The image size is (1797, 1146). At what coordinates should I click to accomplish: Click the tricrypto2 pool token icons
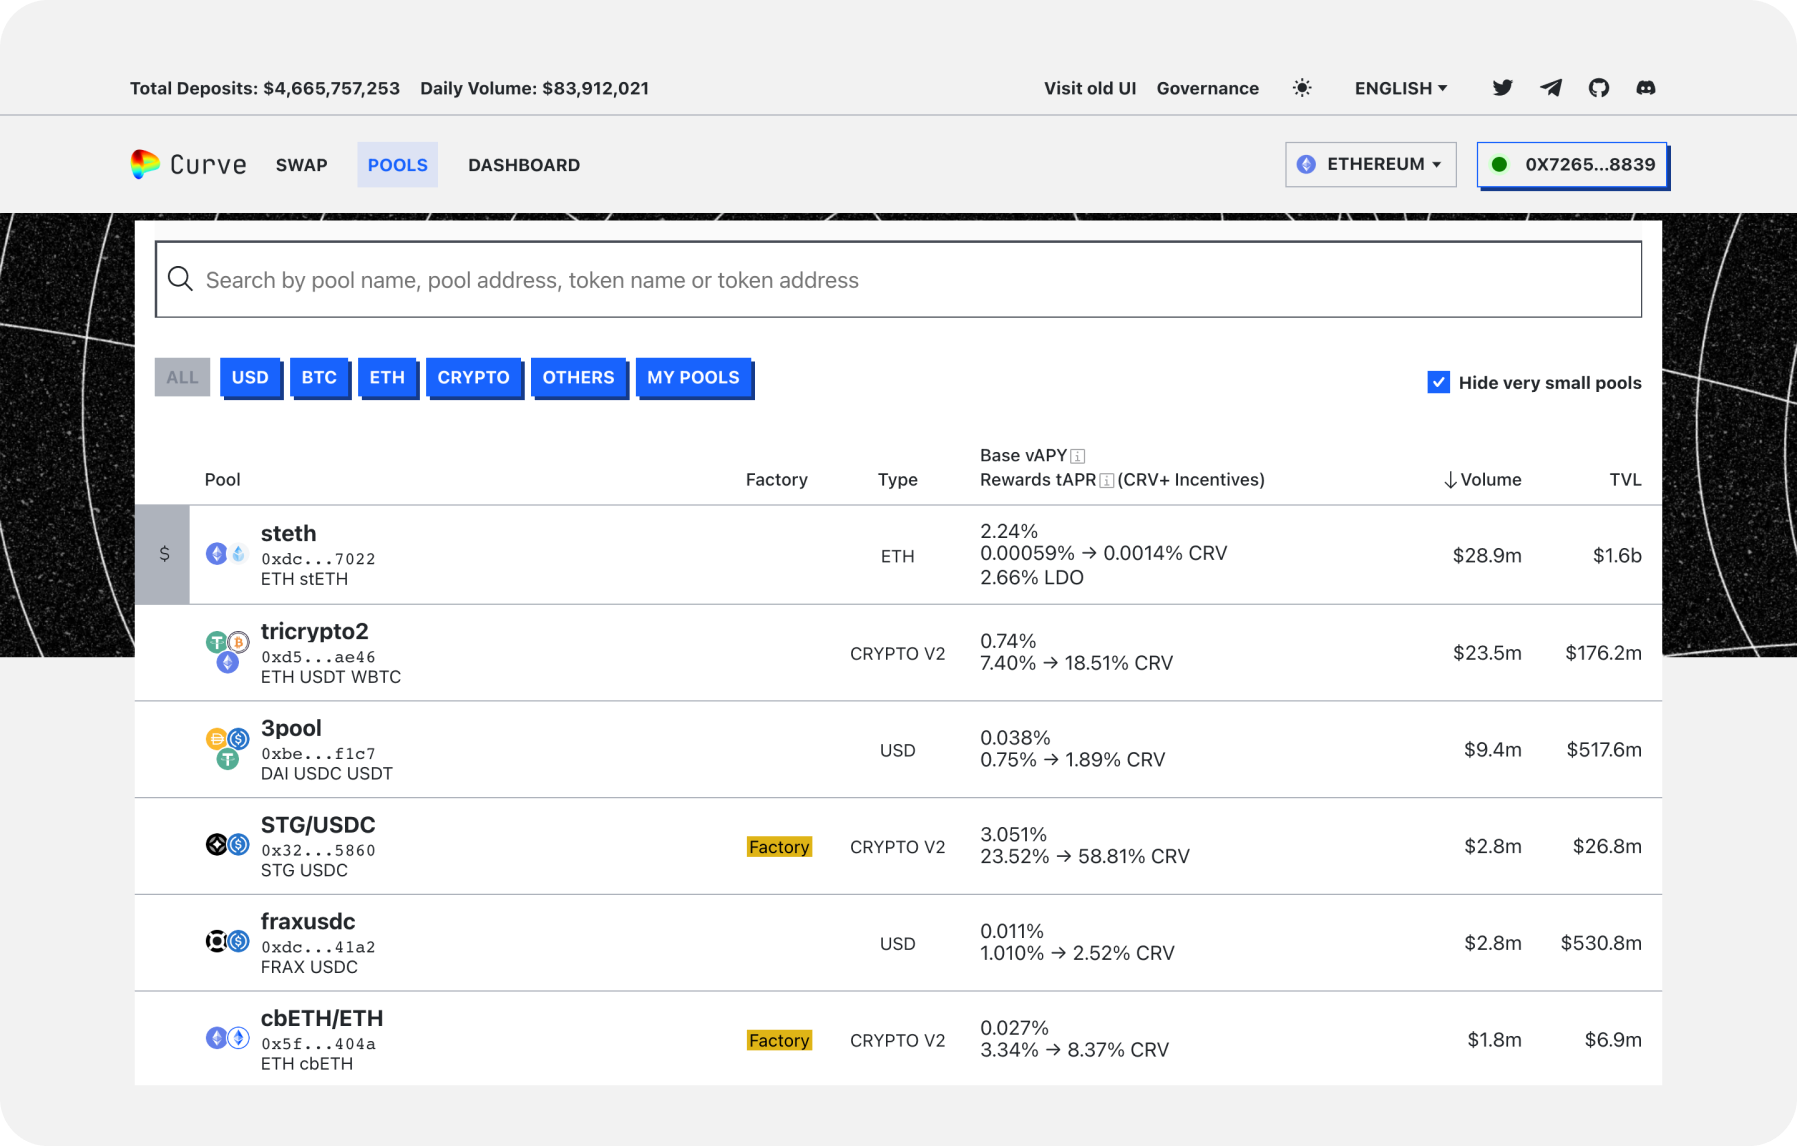pos(227,652)
